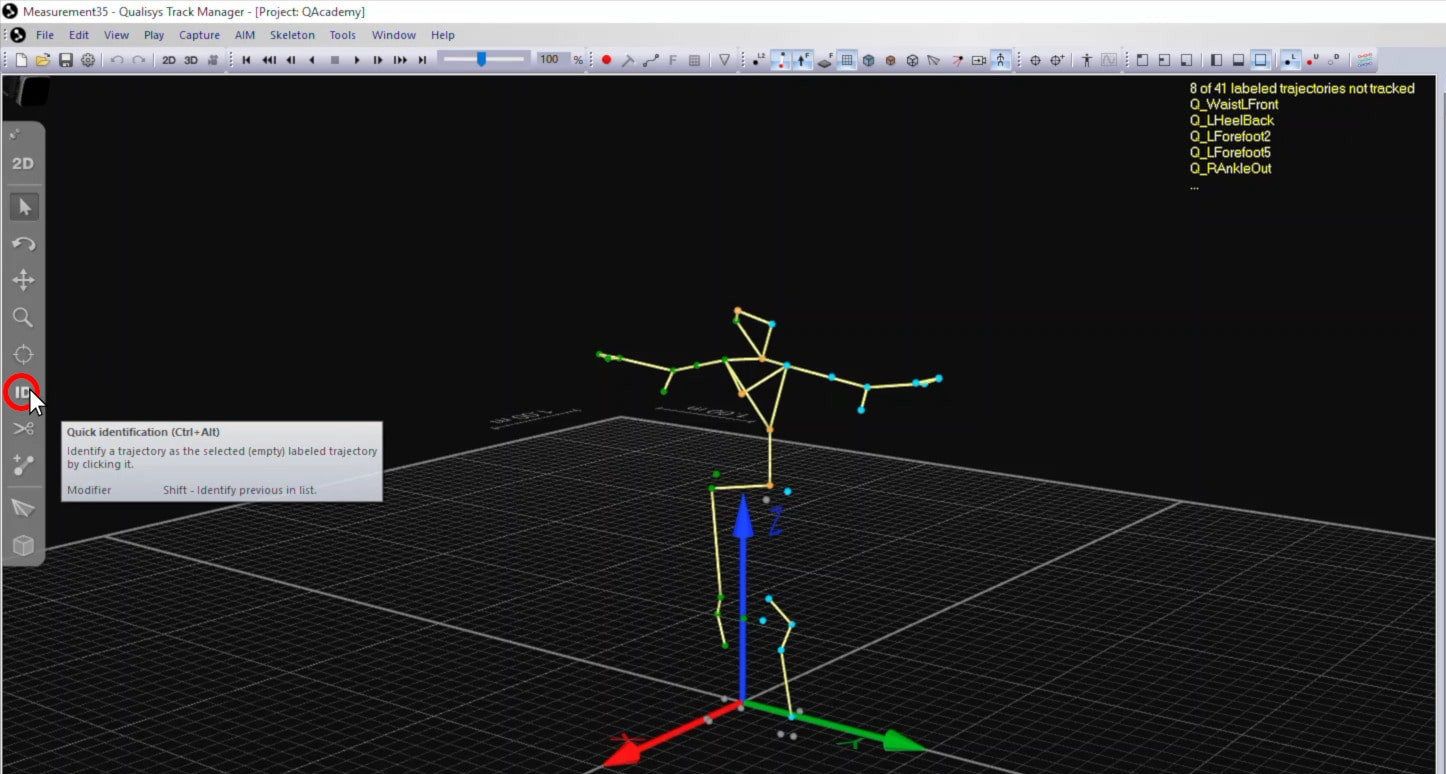1446x774 pixels.
Task: Fast forward playback
Action: click(400, 60)
